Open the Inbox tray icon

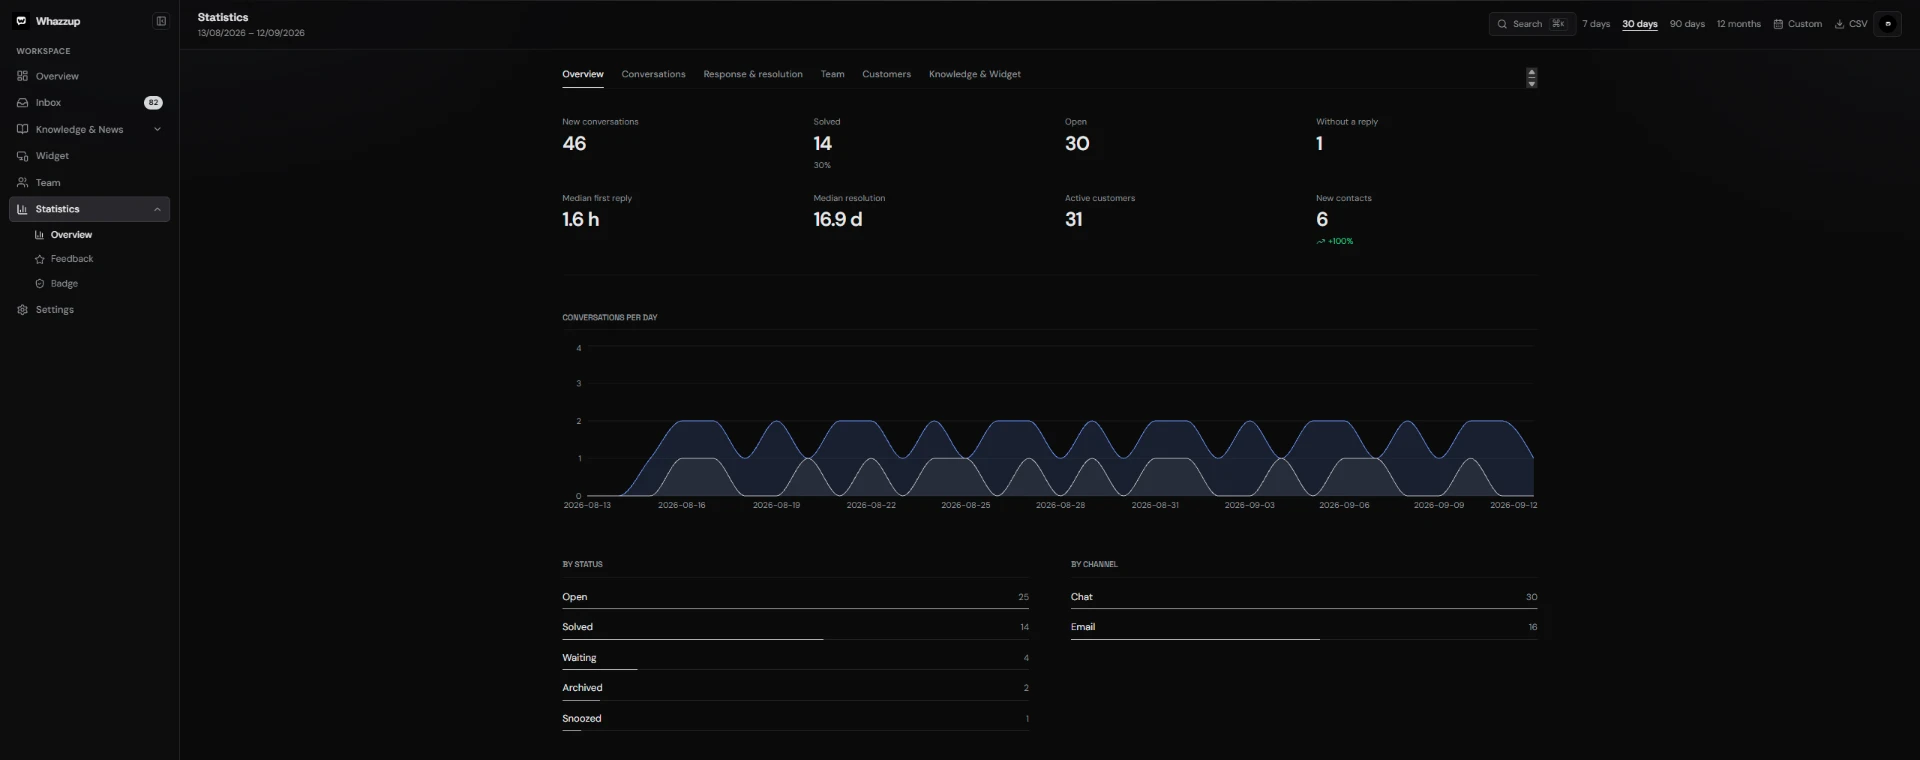click(x=22, y=103)
